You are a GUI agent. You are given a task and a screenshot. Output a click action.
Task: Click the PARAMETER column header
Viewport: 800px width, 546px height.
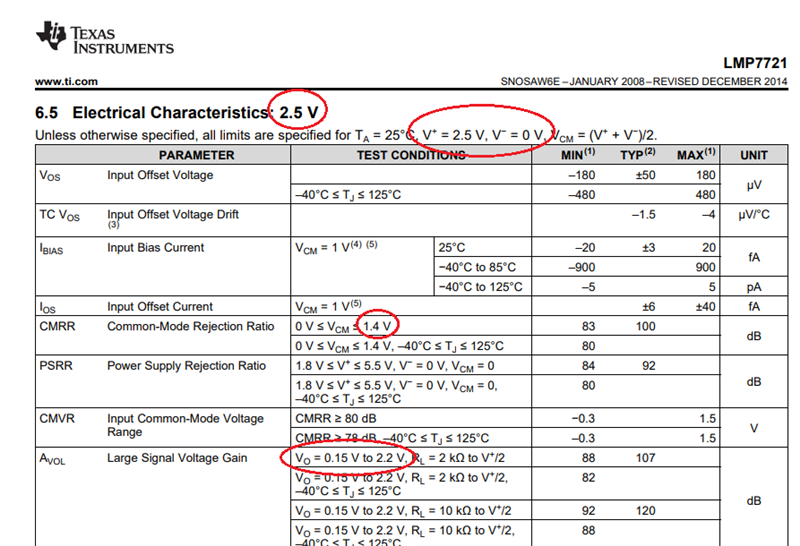(x=196, y=155)
